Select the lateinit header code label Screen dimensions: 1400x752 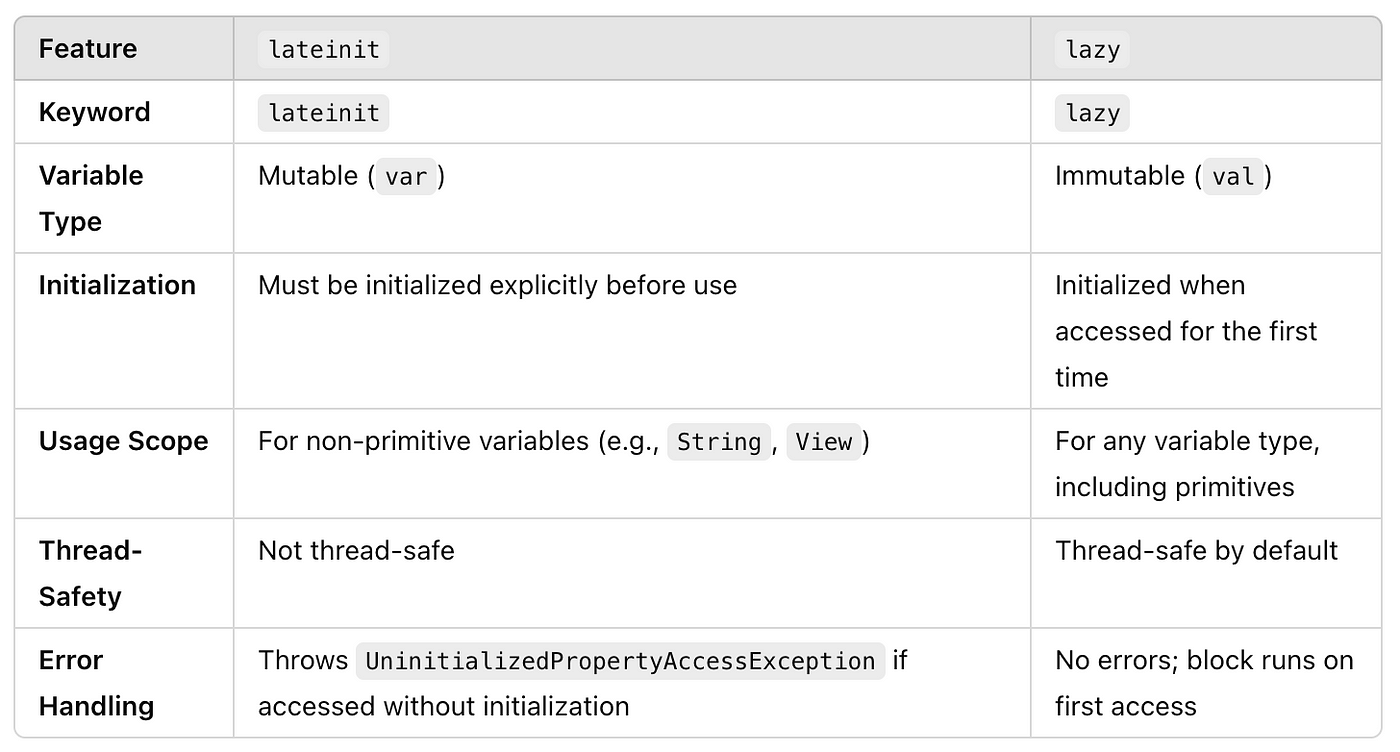point(324,49)
